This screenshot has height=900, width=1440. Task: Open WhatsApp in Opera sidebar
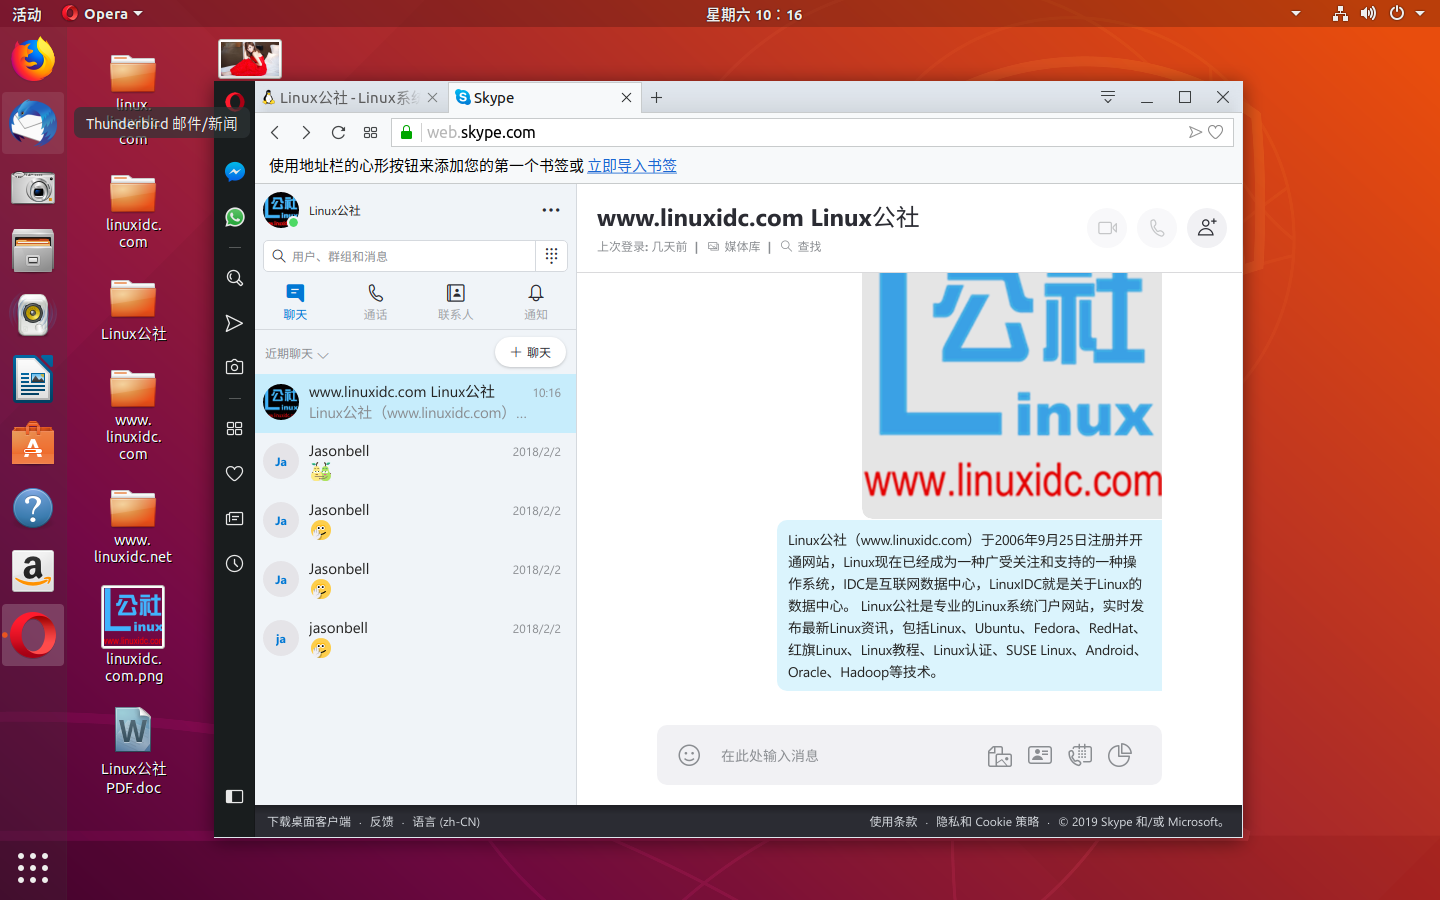coord(235,217)
